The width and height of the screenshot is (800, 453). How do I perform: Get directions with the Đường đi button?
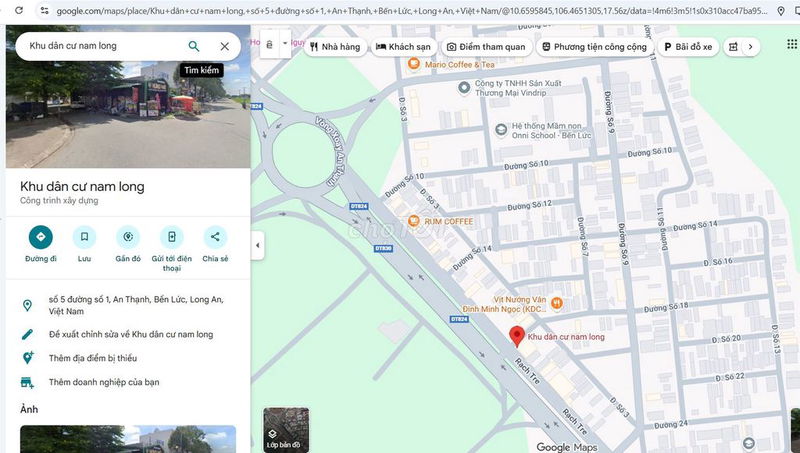(x=40, y=237)
